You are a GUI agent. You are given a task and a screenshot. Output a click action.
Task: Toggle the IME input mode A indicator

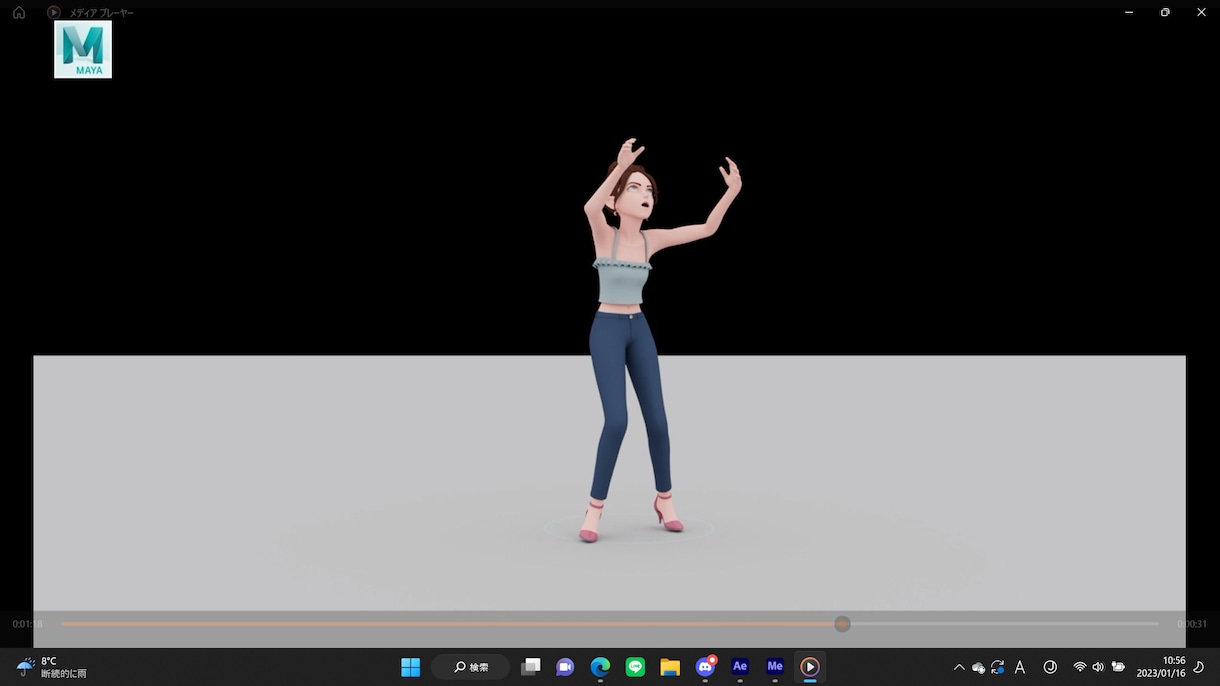coord(1020,667)
